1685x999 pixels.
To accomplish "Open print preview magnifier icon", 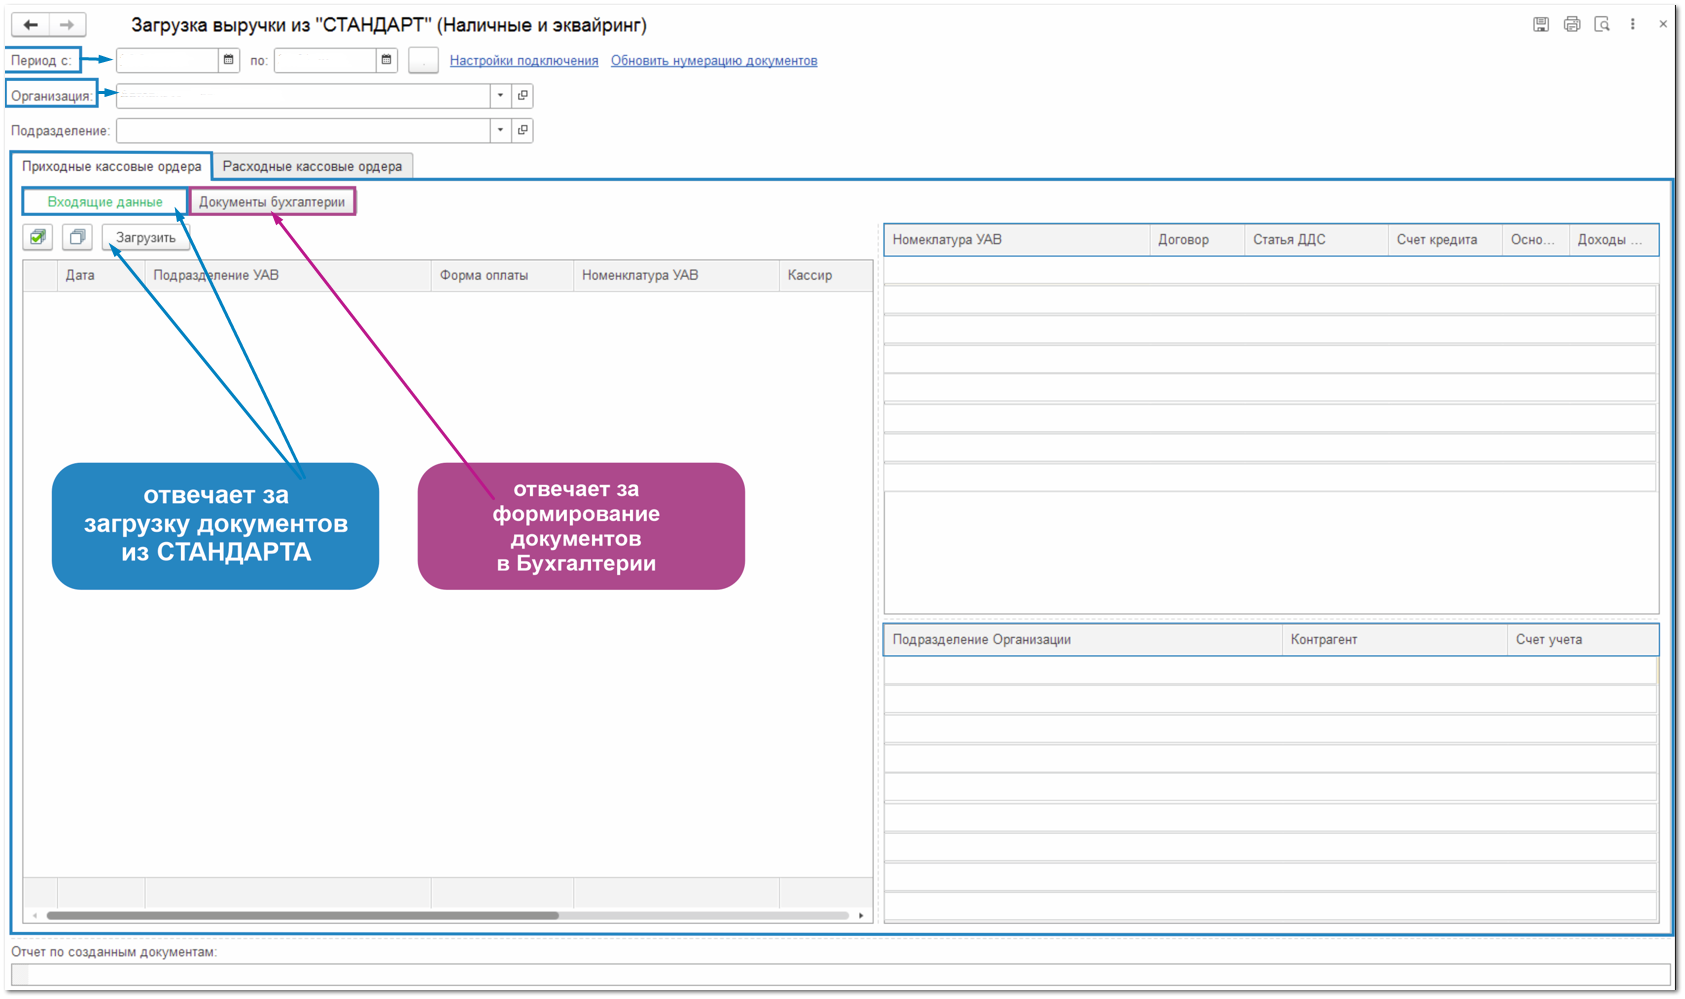I will pyautogui.click(x=1602, y=25).
